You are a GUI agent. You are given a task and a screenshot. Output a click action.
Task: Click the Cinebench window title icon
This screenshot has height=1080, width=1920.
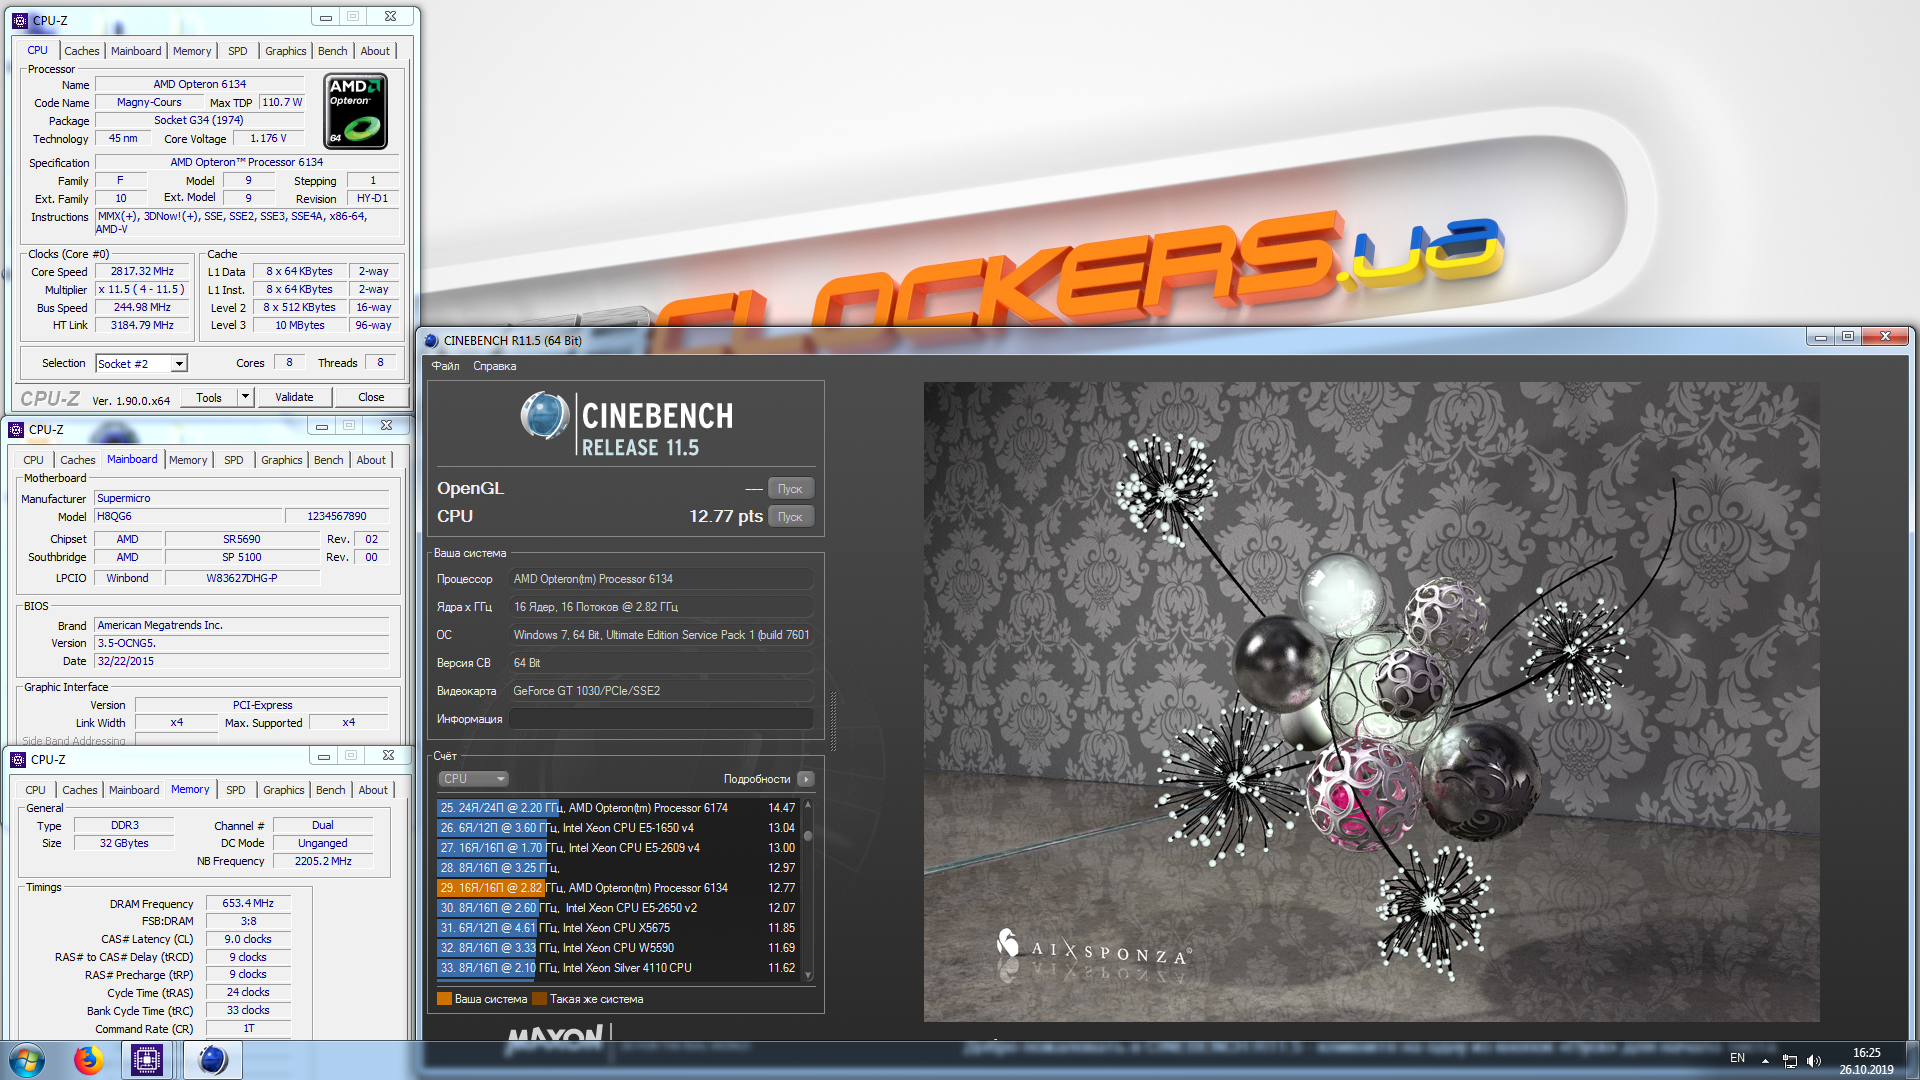point(432,340)
